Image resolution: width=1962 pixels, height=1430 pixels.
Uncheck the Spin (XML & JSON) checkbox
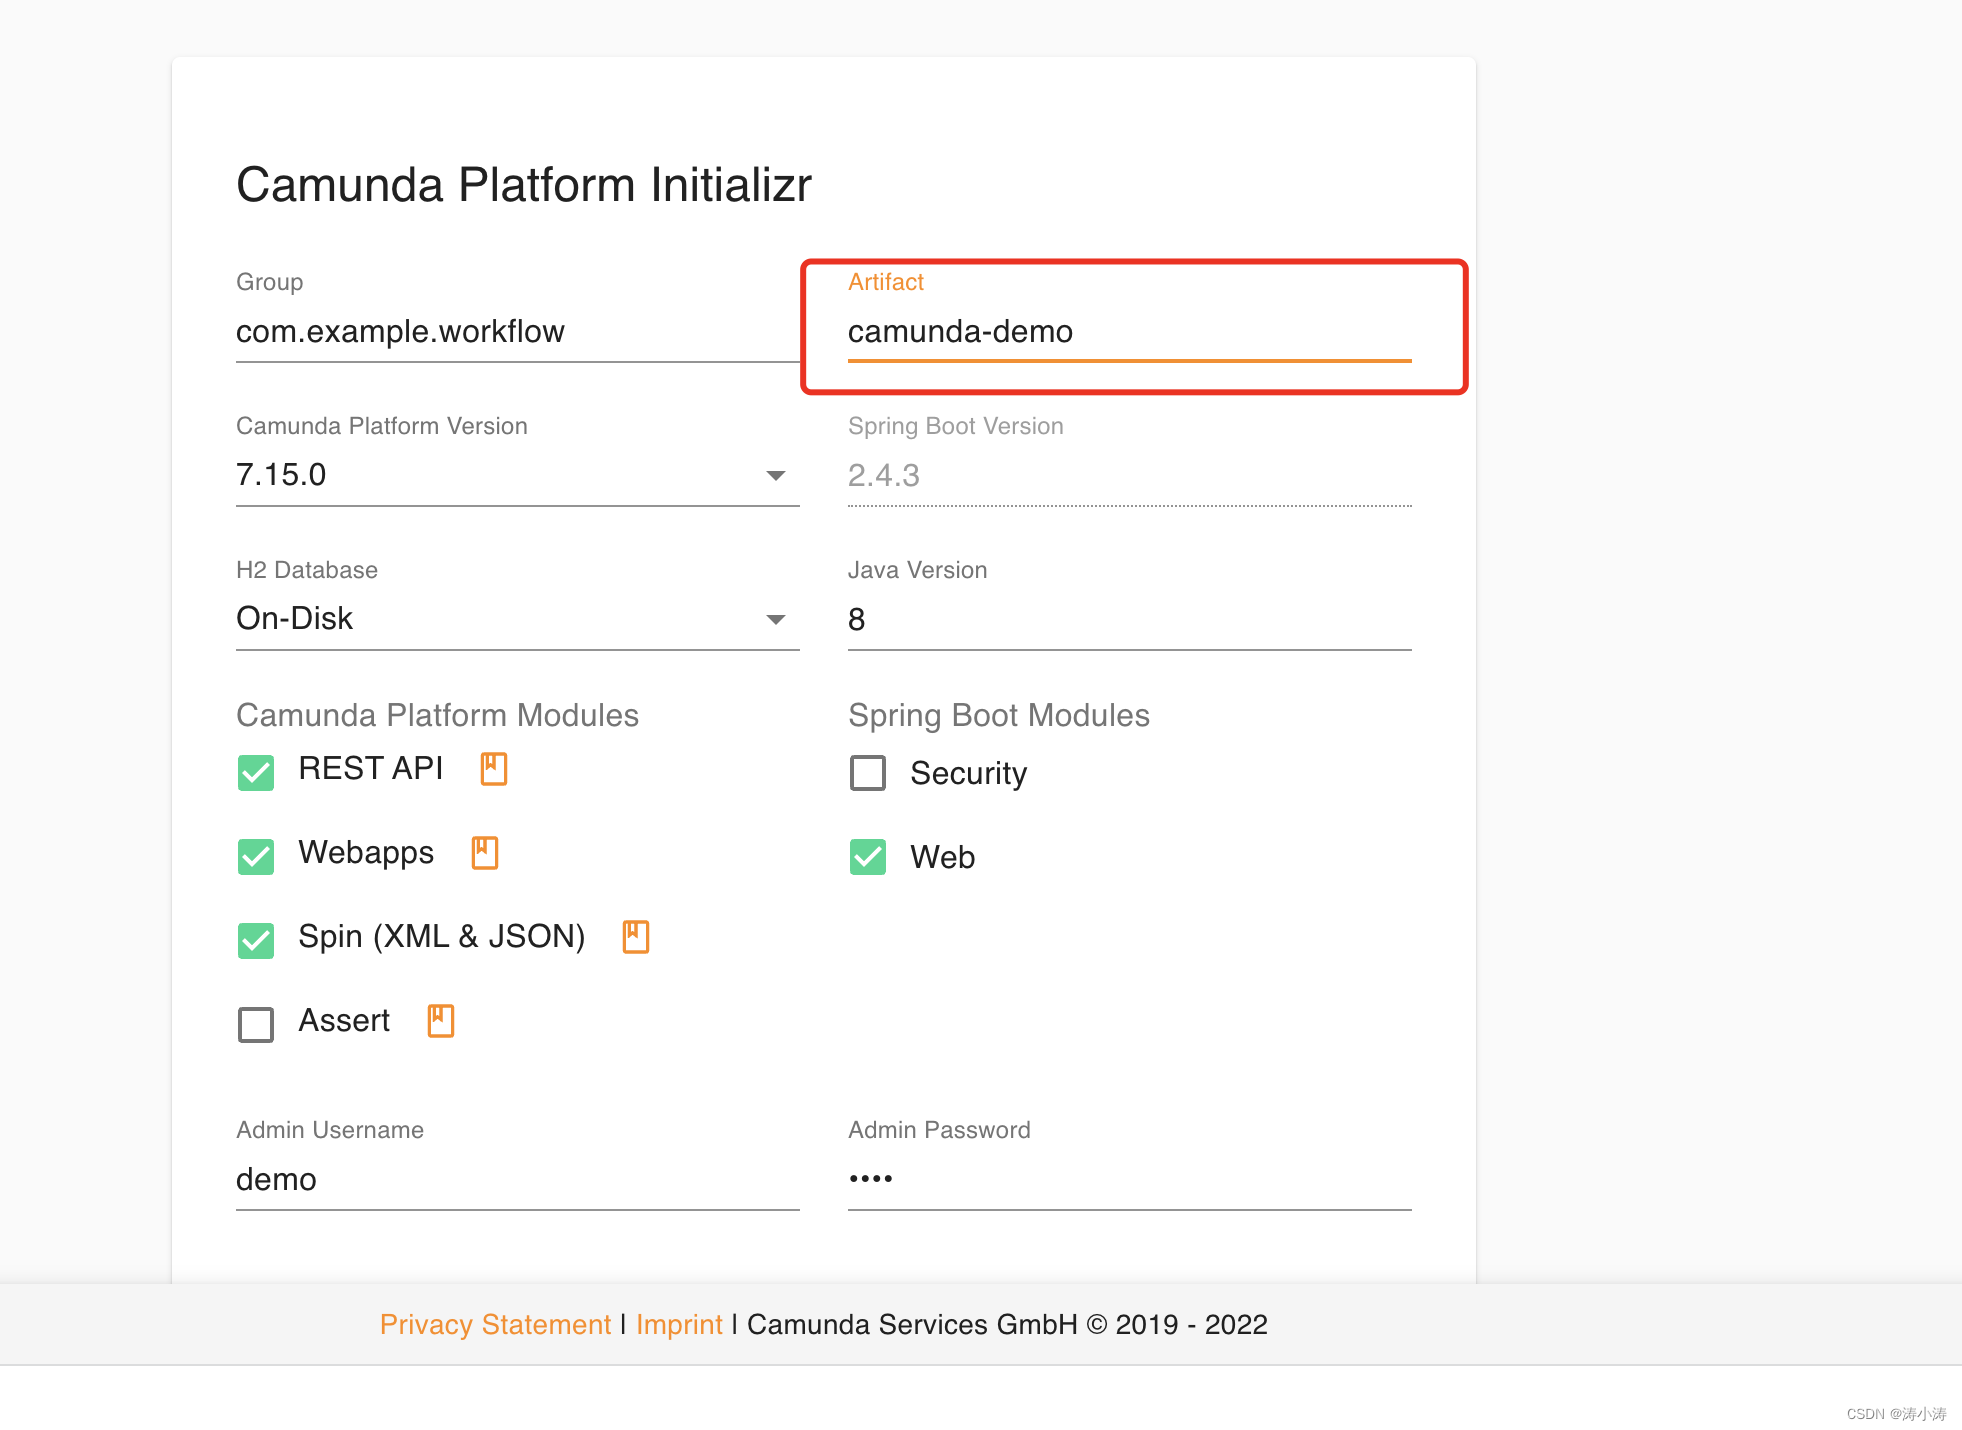click(256, 940)
